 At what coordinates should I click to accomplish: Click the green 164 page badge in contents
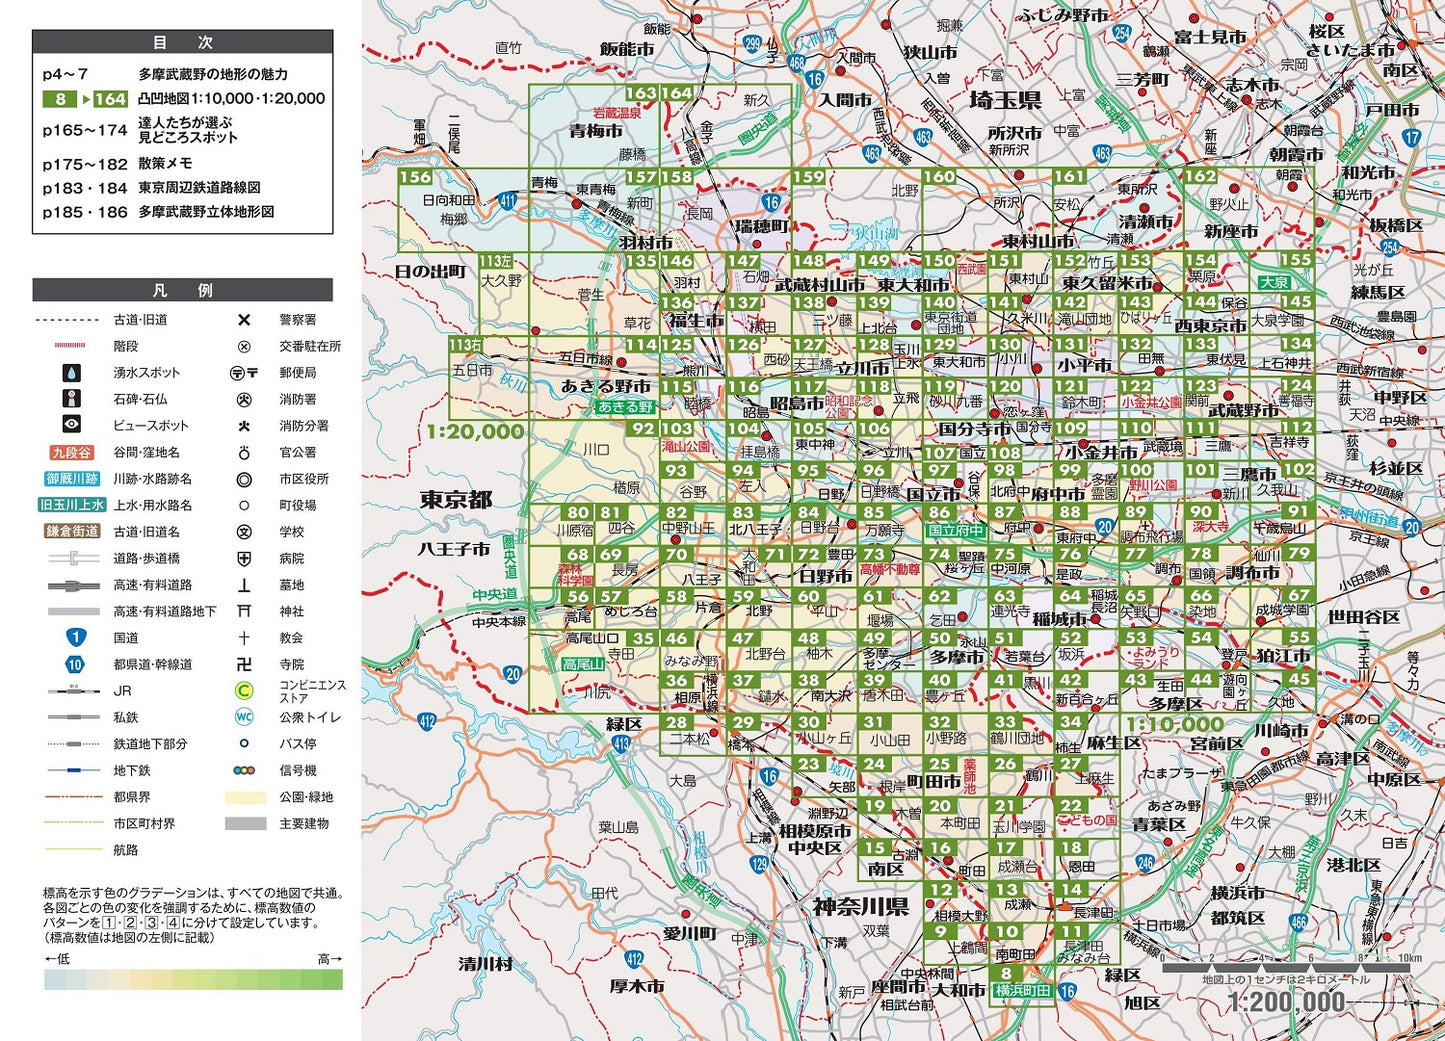[111, 99]
